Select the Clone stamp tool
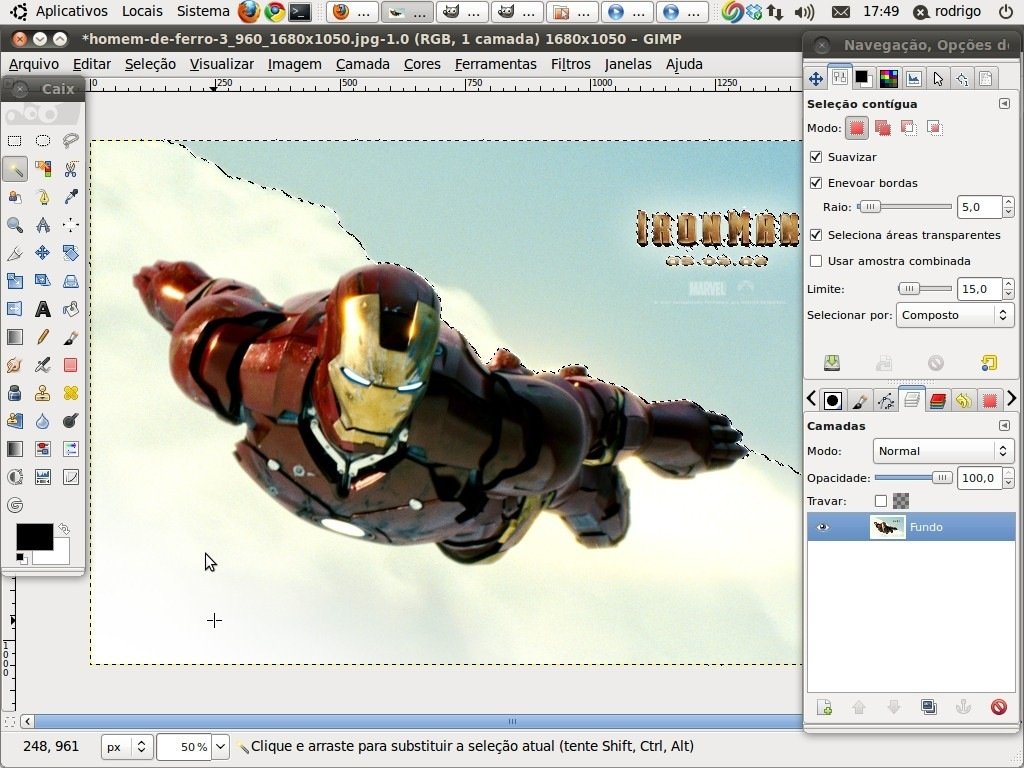1024x768 pixels. 42,393
